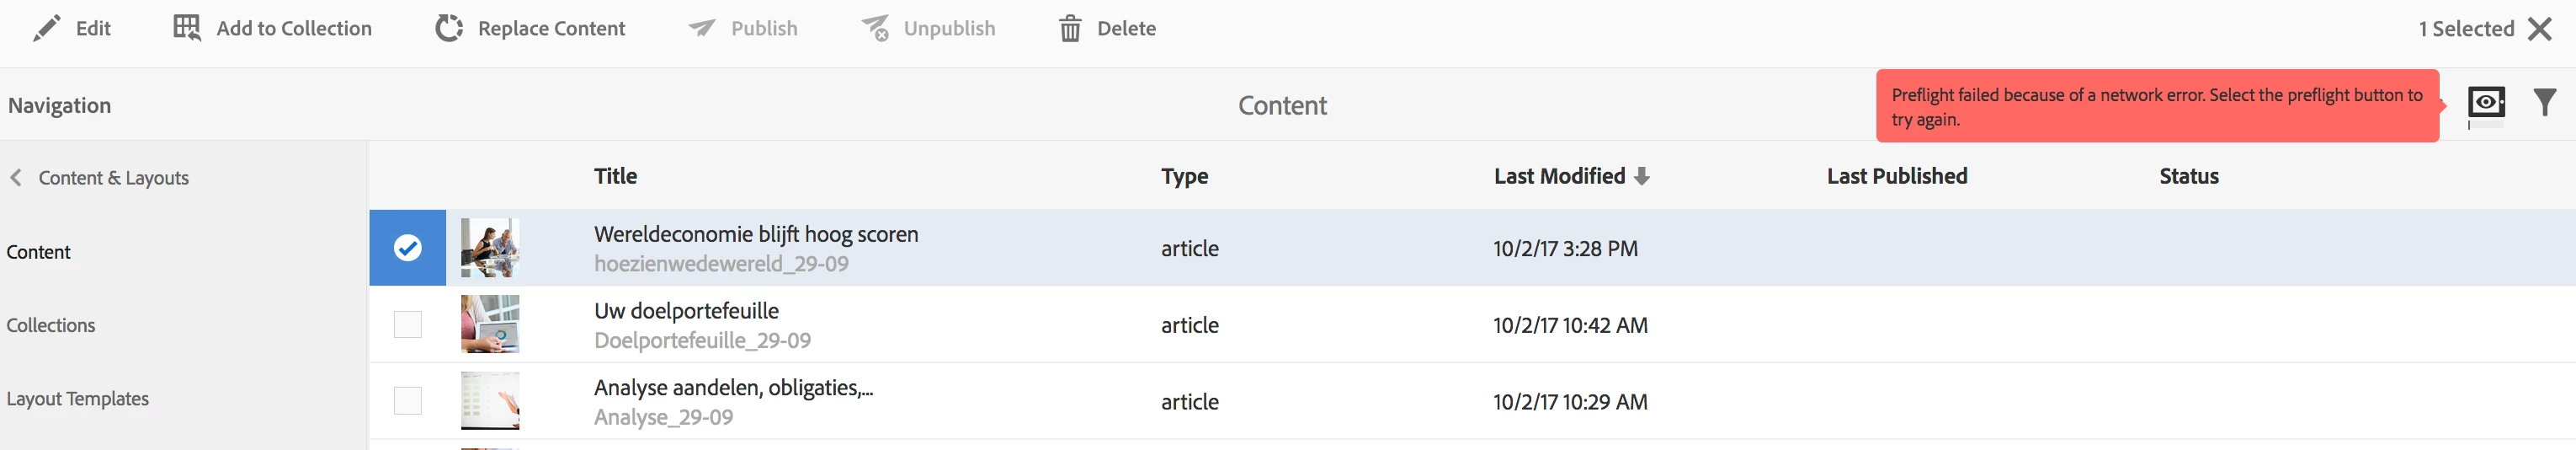Click the Unpublish icon
This screenshot has width=2576, height=450.
click(x=876, y=28)
